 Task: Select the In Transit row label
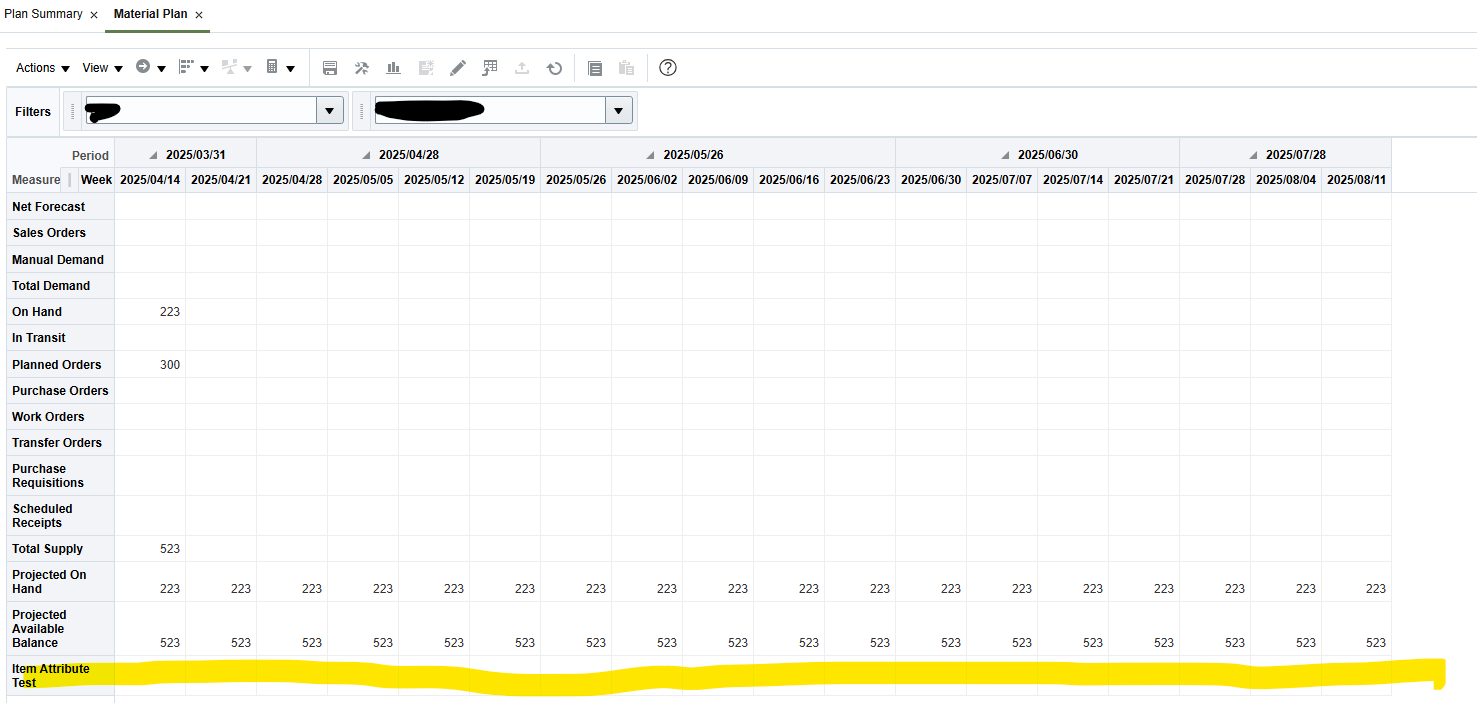pos(39,337)
